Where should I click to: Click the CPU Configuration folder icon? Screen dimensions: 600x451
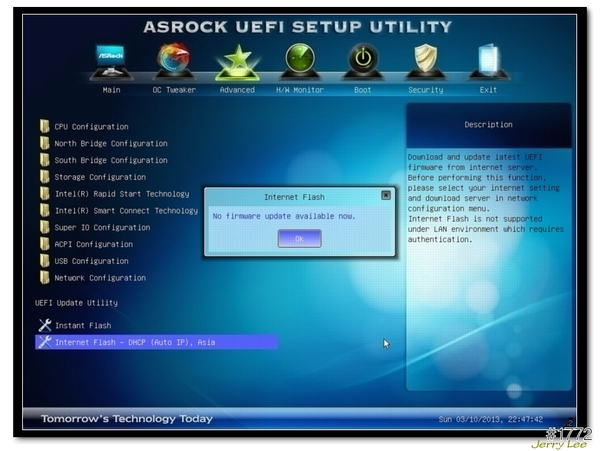click(45, 126)
